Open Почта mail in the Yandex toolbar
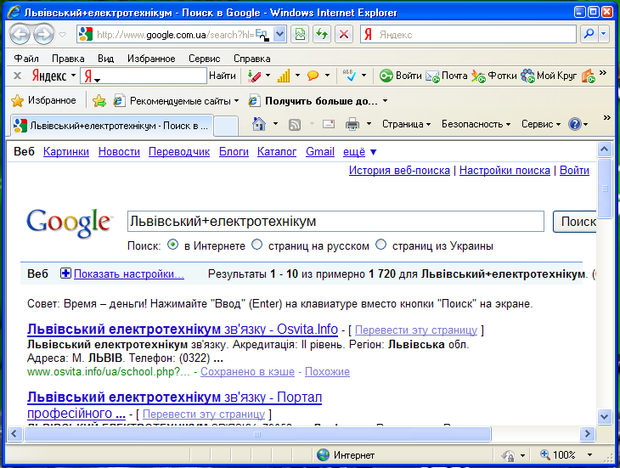Image resolution: width=620 pixels, height=468 pixels. point(446,75)
